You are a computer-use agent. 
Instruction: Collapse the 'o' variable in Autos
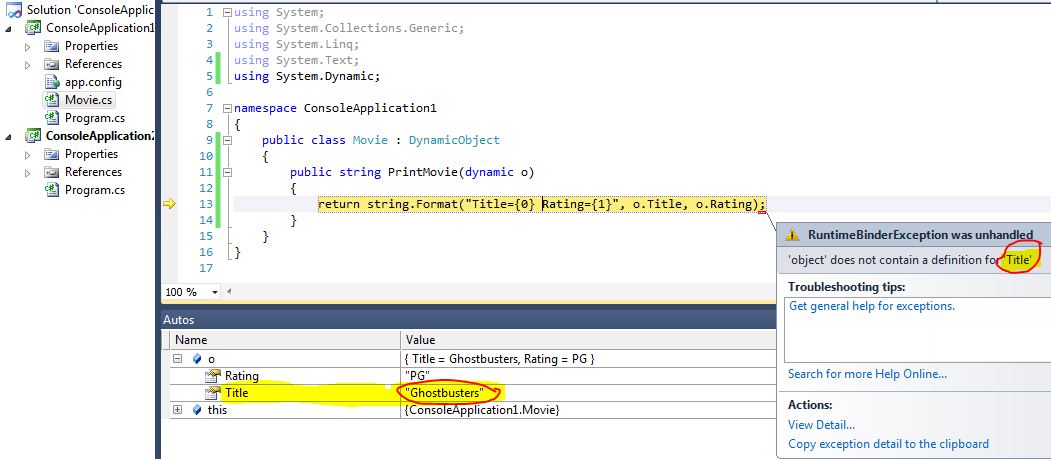point(178,358)
